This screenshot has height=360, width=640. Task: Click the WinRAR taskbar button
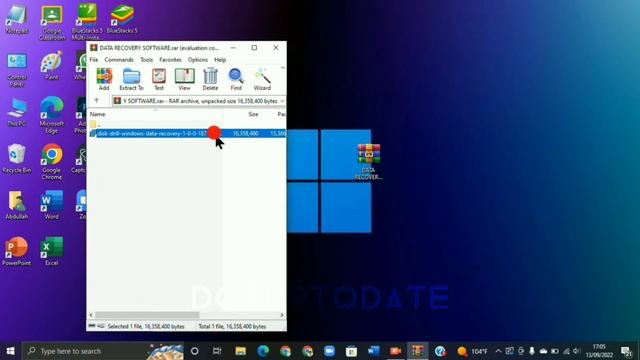[418, 351]
